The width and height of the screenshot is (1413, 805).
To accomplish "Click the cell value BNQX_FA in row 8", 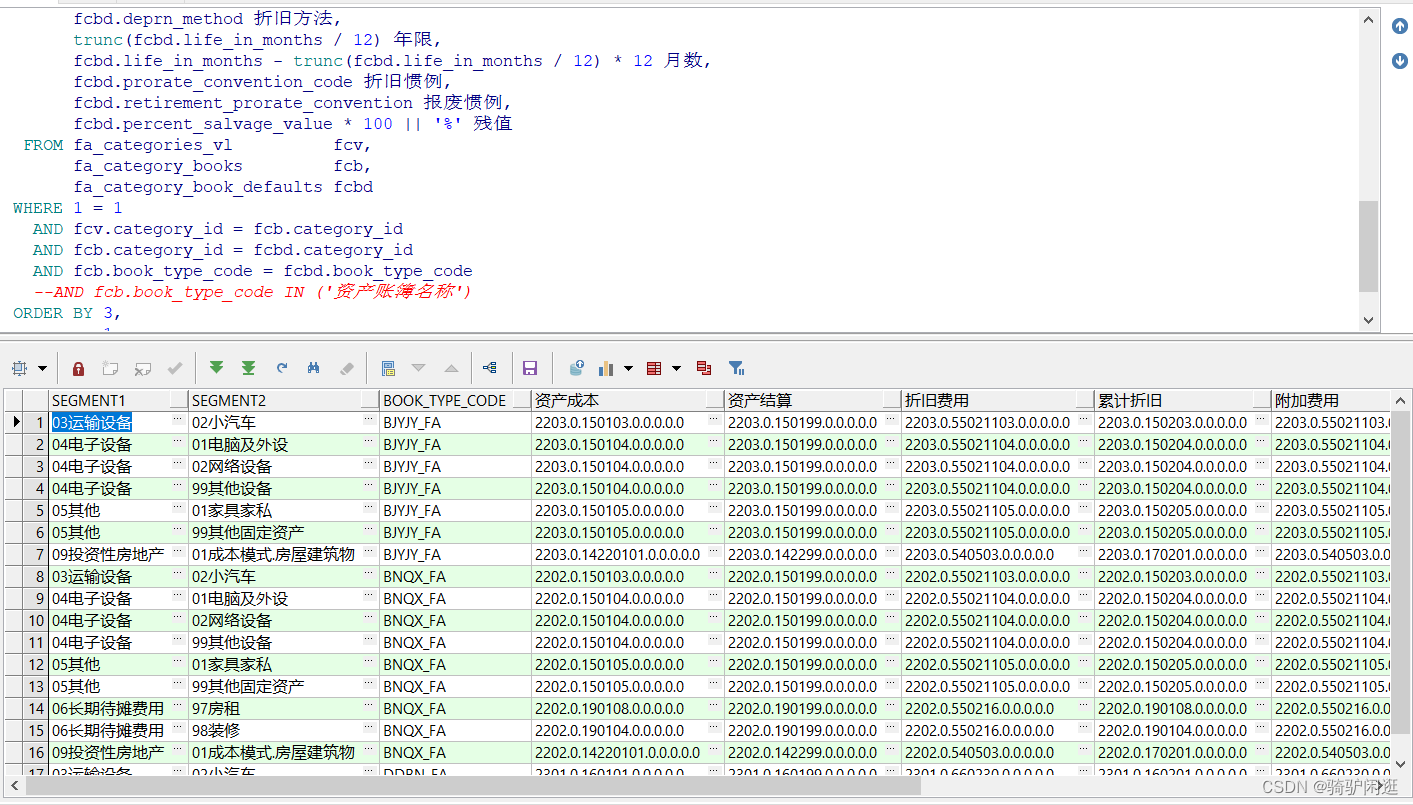I will [413, 576].
